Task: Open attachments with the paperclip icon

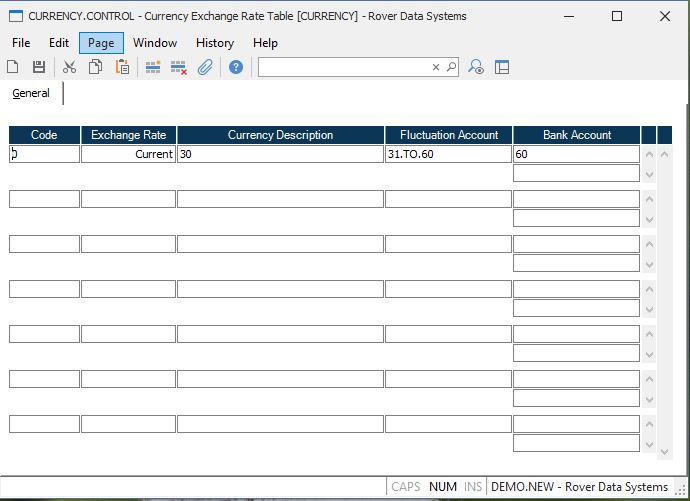Action: click(205, 67)
